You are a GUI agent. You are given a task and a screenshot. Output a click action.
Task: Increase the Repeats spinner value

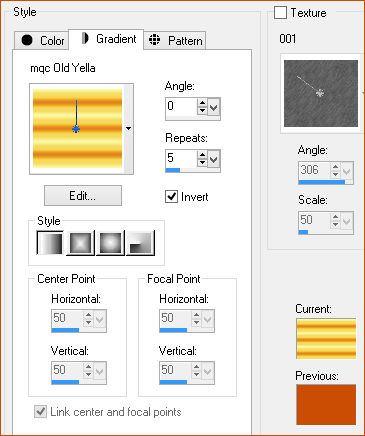pos(202,155)
